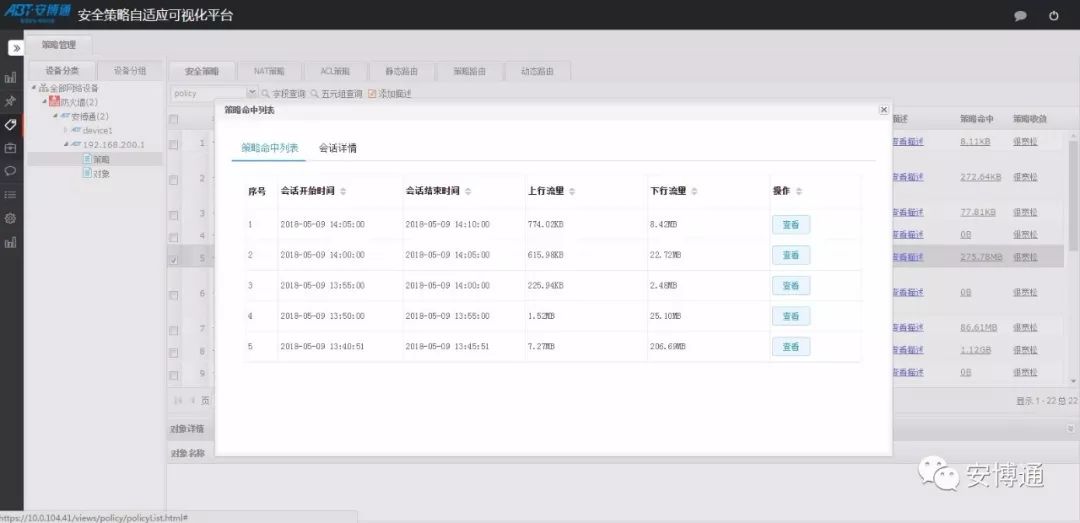Tick the checkbox for table row 1
The height and width of the screenshot is (523, 1080).
click(174, 144)
